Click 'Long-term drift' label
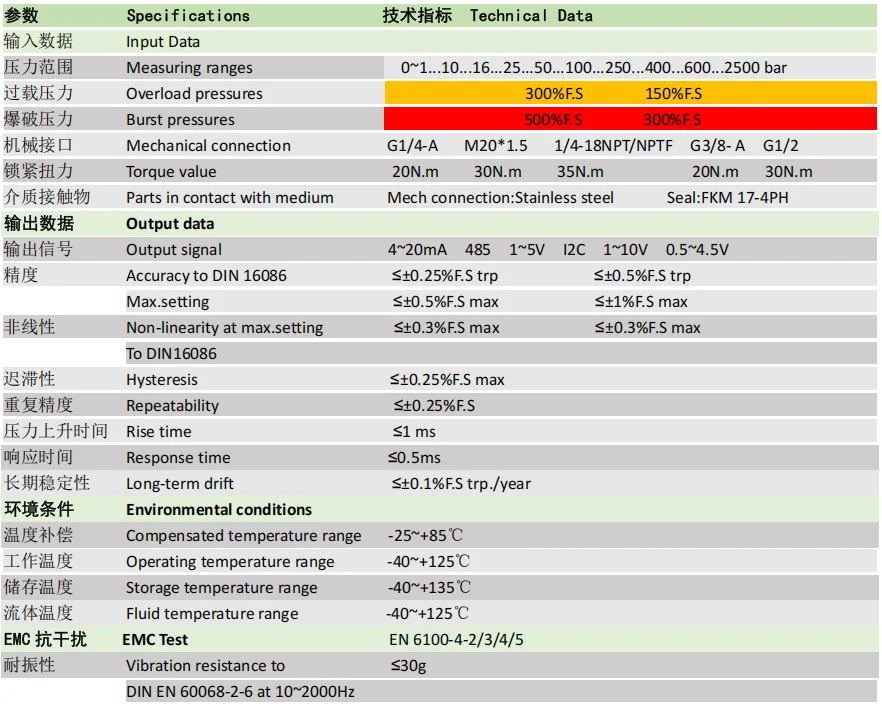 (180, 484)
